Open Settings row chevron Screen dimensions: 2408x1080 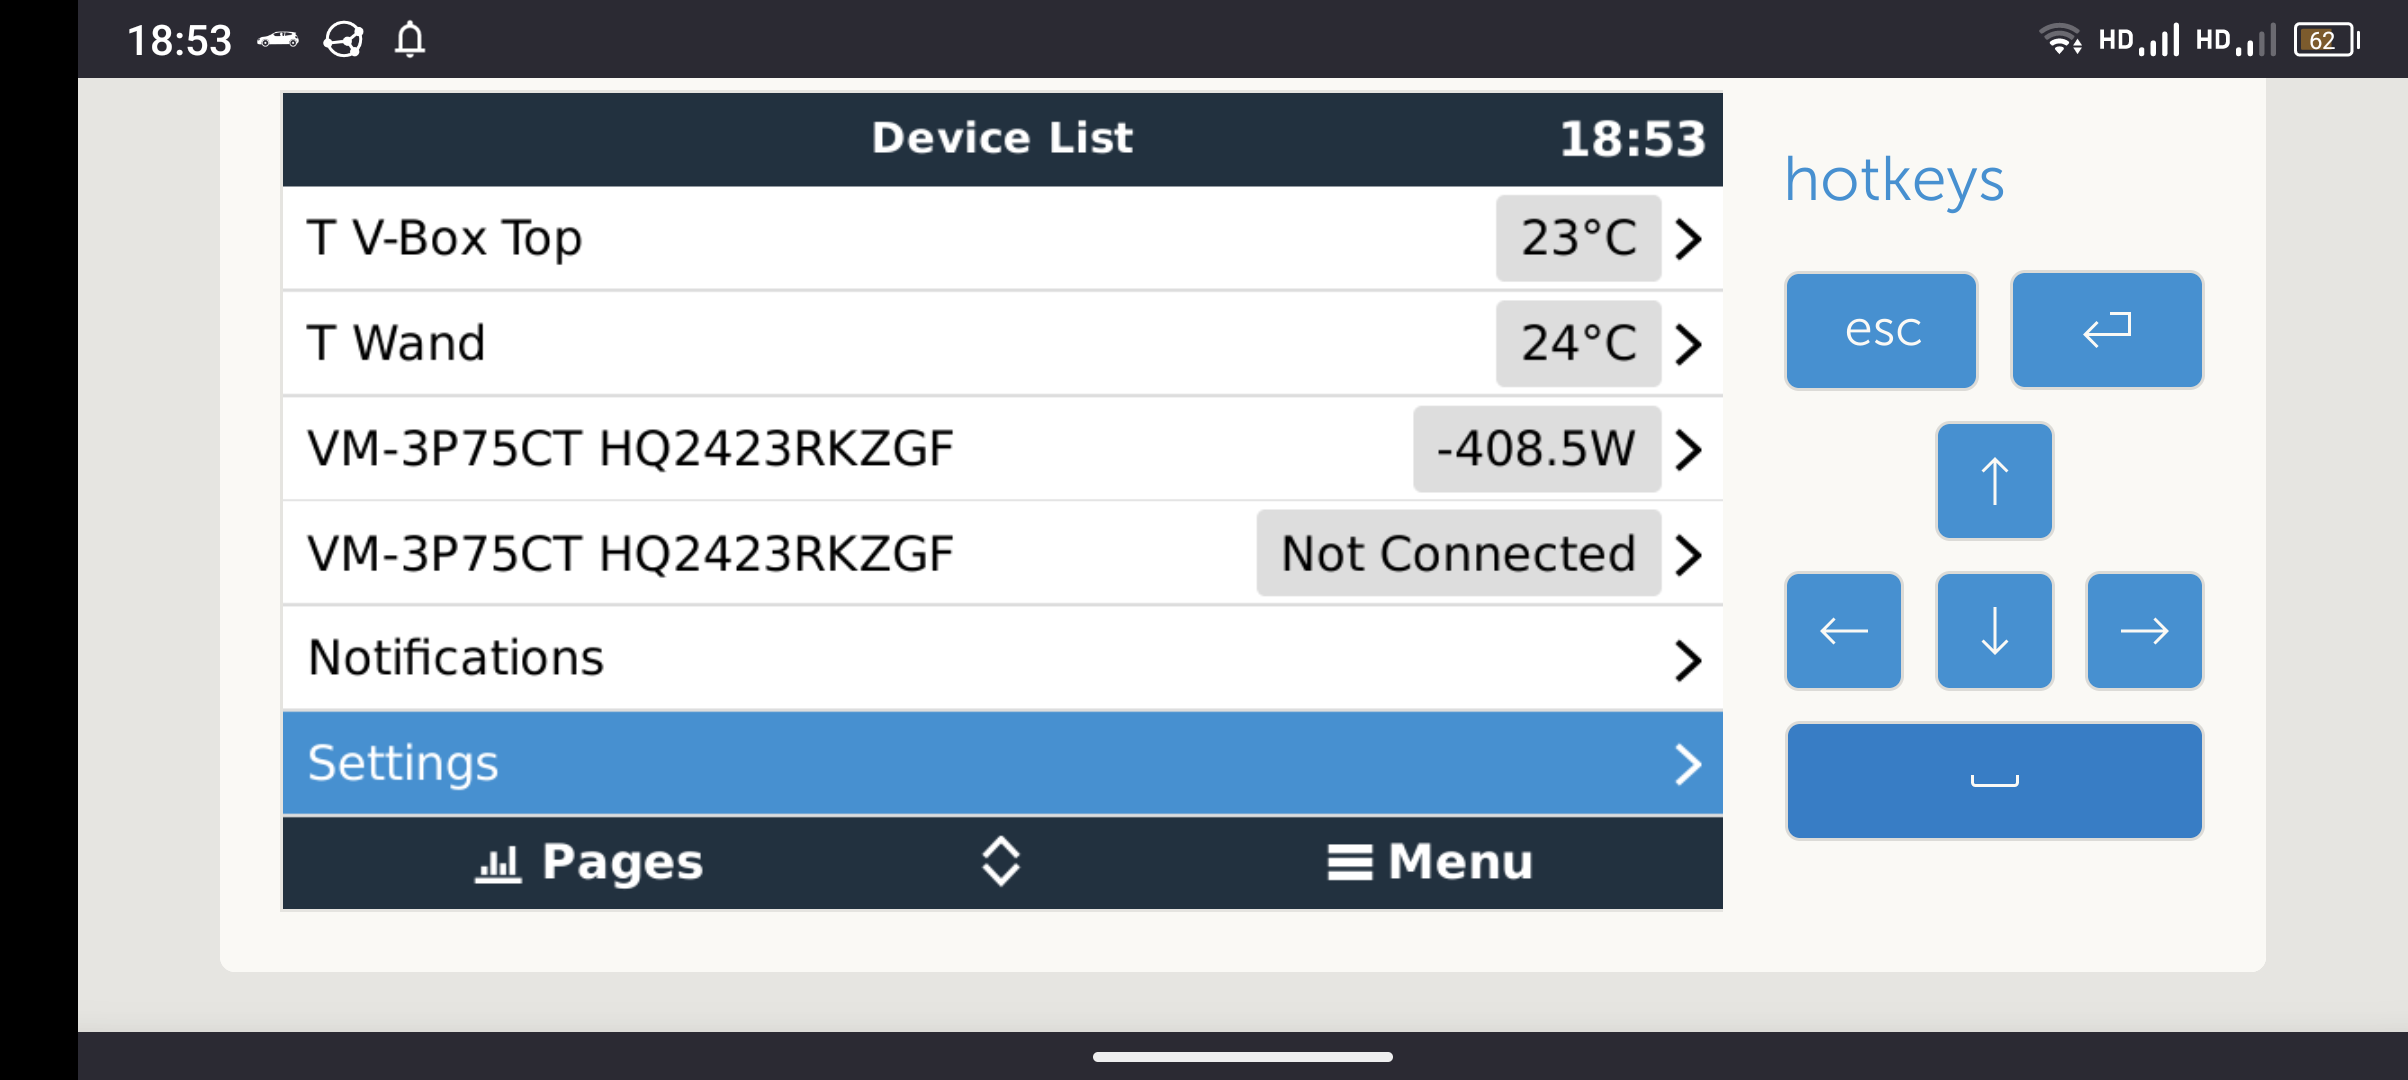(1689, 765)
